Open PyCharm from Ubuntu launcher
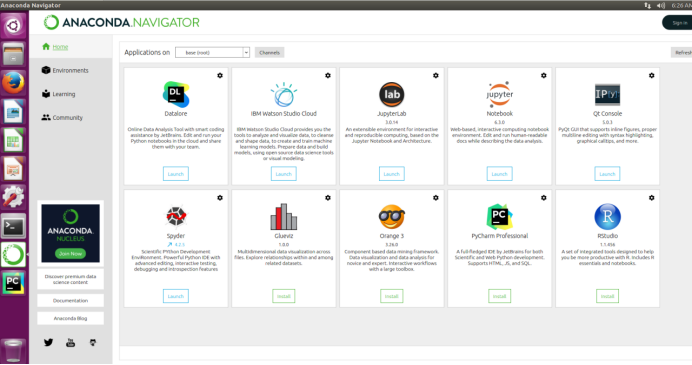The image size is (692, 365). pyautogui.click(x=13, y=283)
